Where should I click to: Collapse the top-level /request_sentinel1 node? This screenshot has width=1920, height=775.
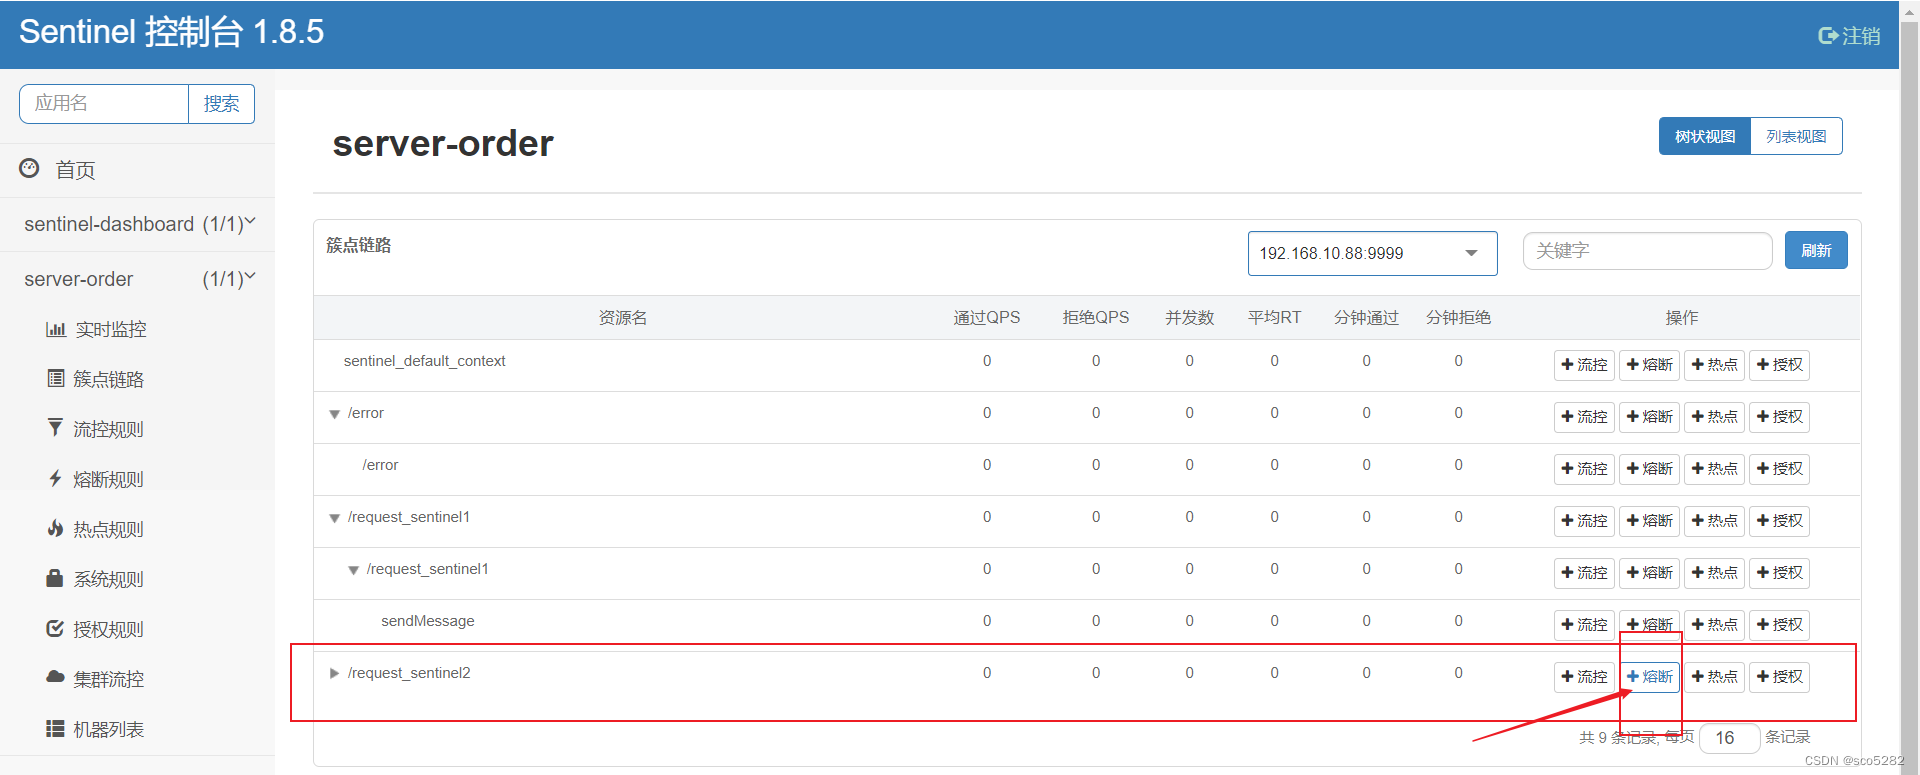(334, 518)
